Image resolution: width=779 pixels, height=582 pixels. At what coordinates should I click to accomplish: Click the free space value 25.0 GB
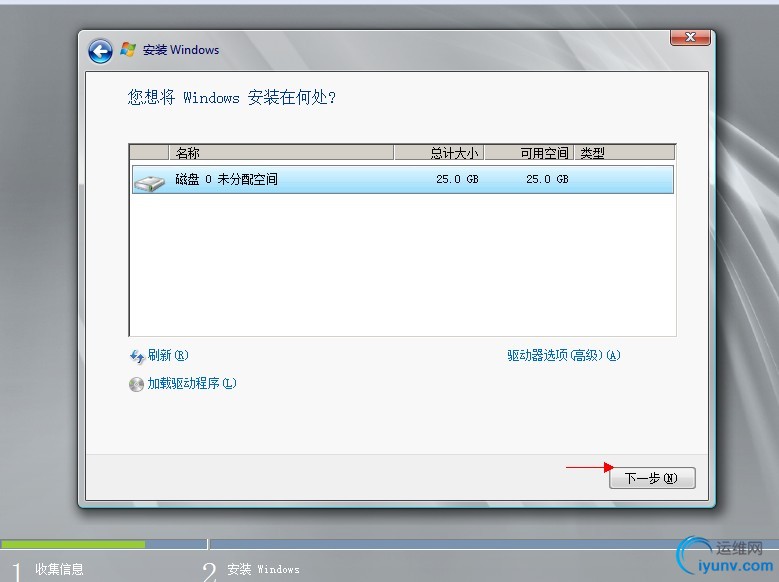click(x=547, y=179)
